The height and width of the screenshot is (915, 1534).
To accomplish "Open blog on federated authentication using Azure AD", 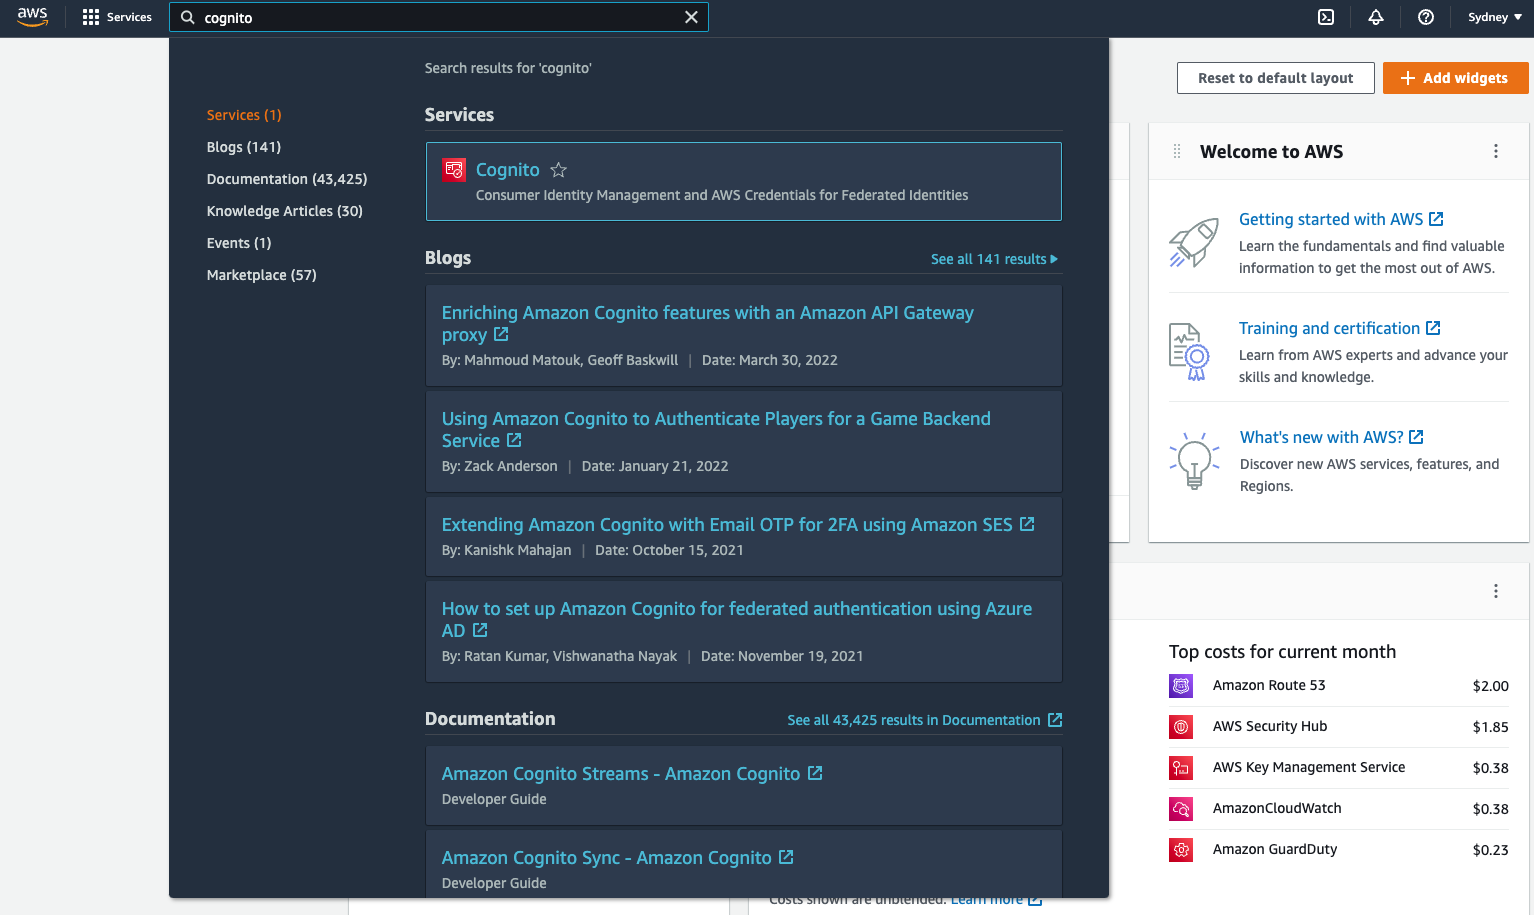I will point(736,619).
